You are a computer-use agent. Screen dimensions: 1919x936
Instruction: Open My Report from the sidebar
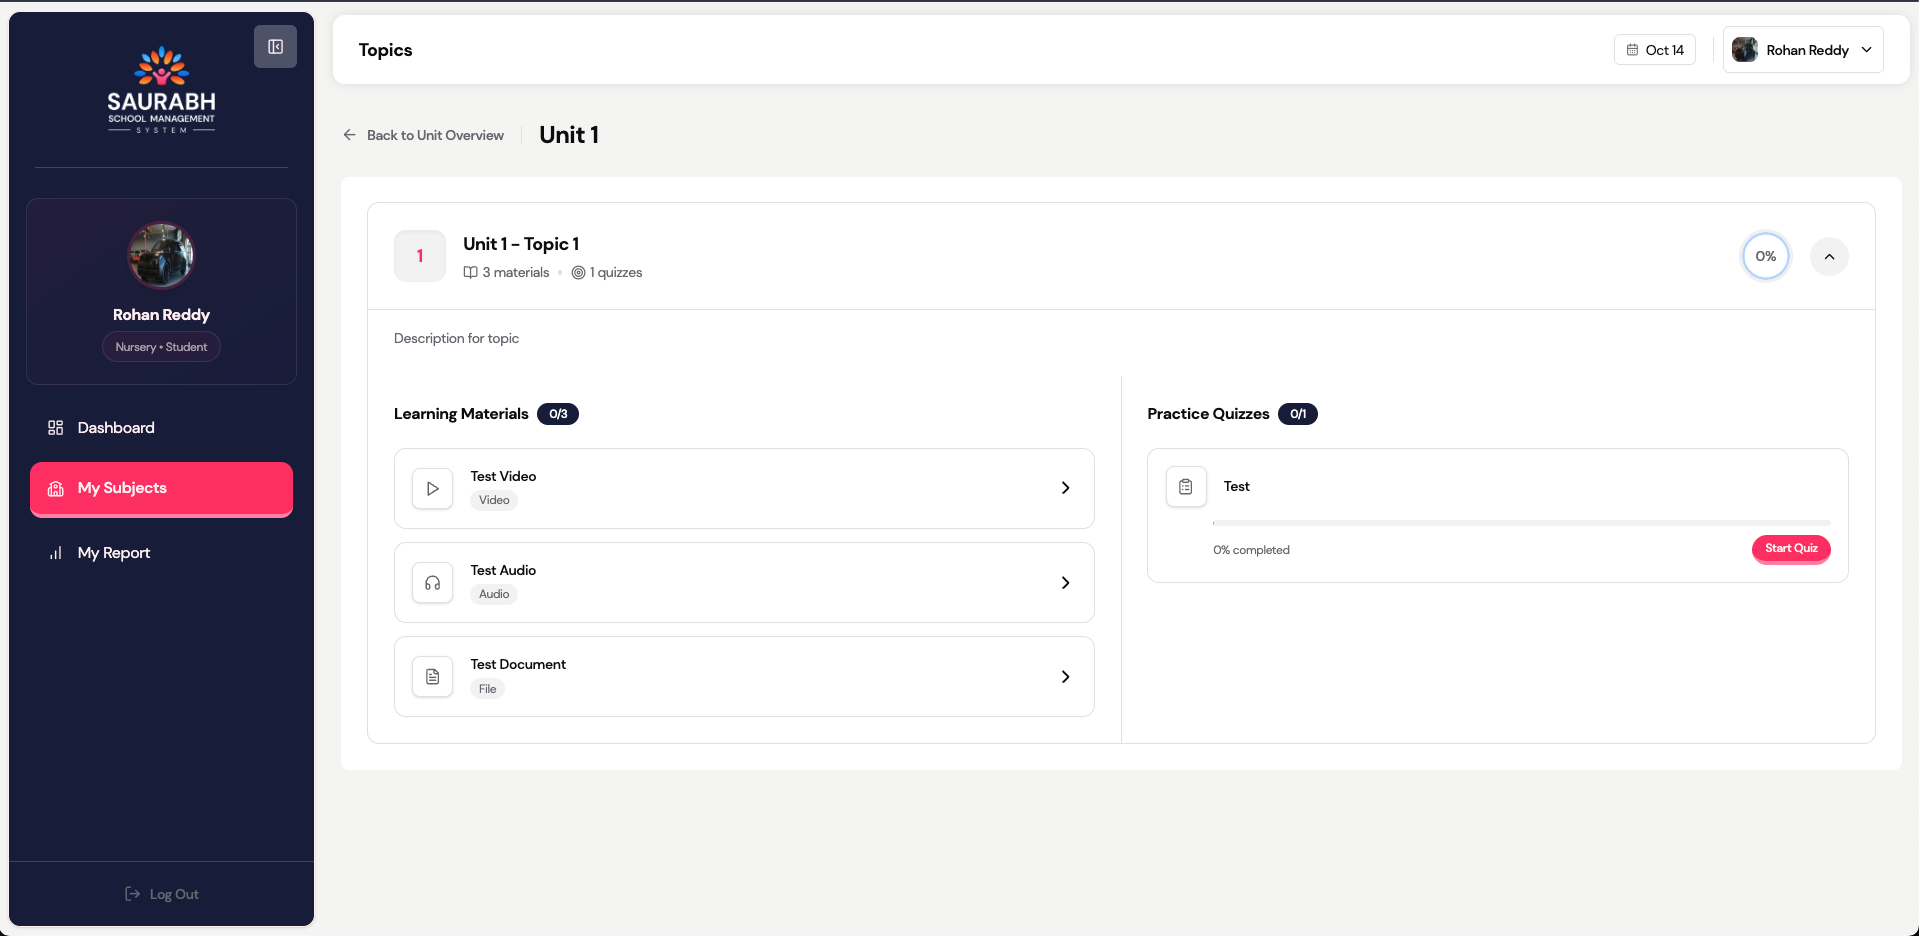(x=114, y=553)
